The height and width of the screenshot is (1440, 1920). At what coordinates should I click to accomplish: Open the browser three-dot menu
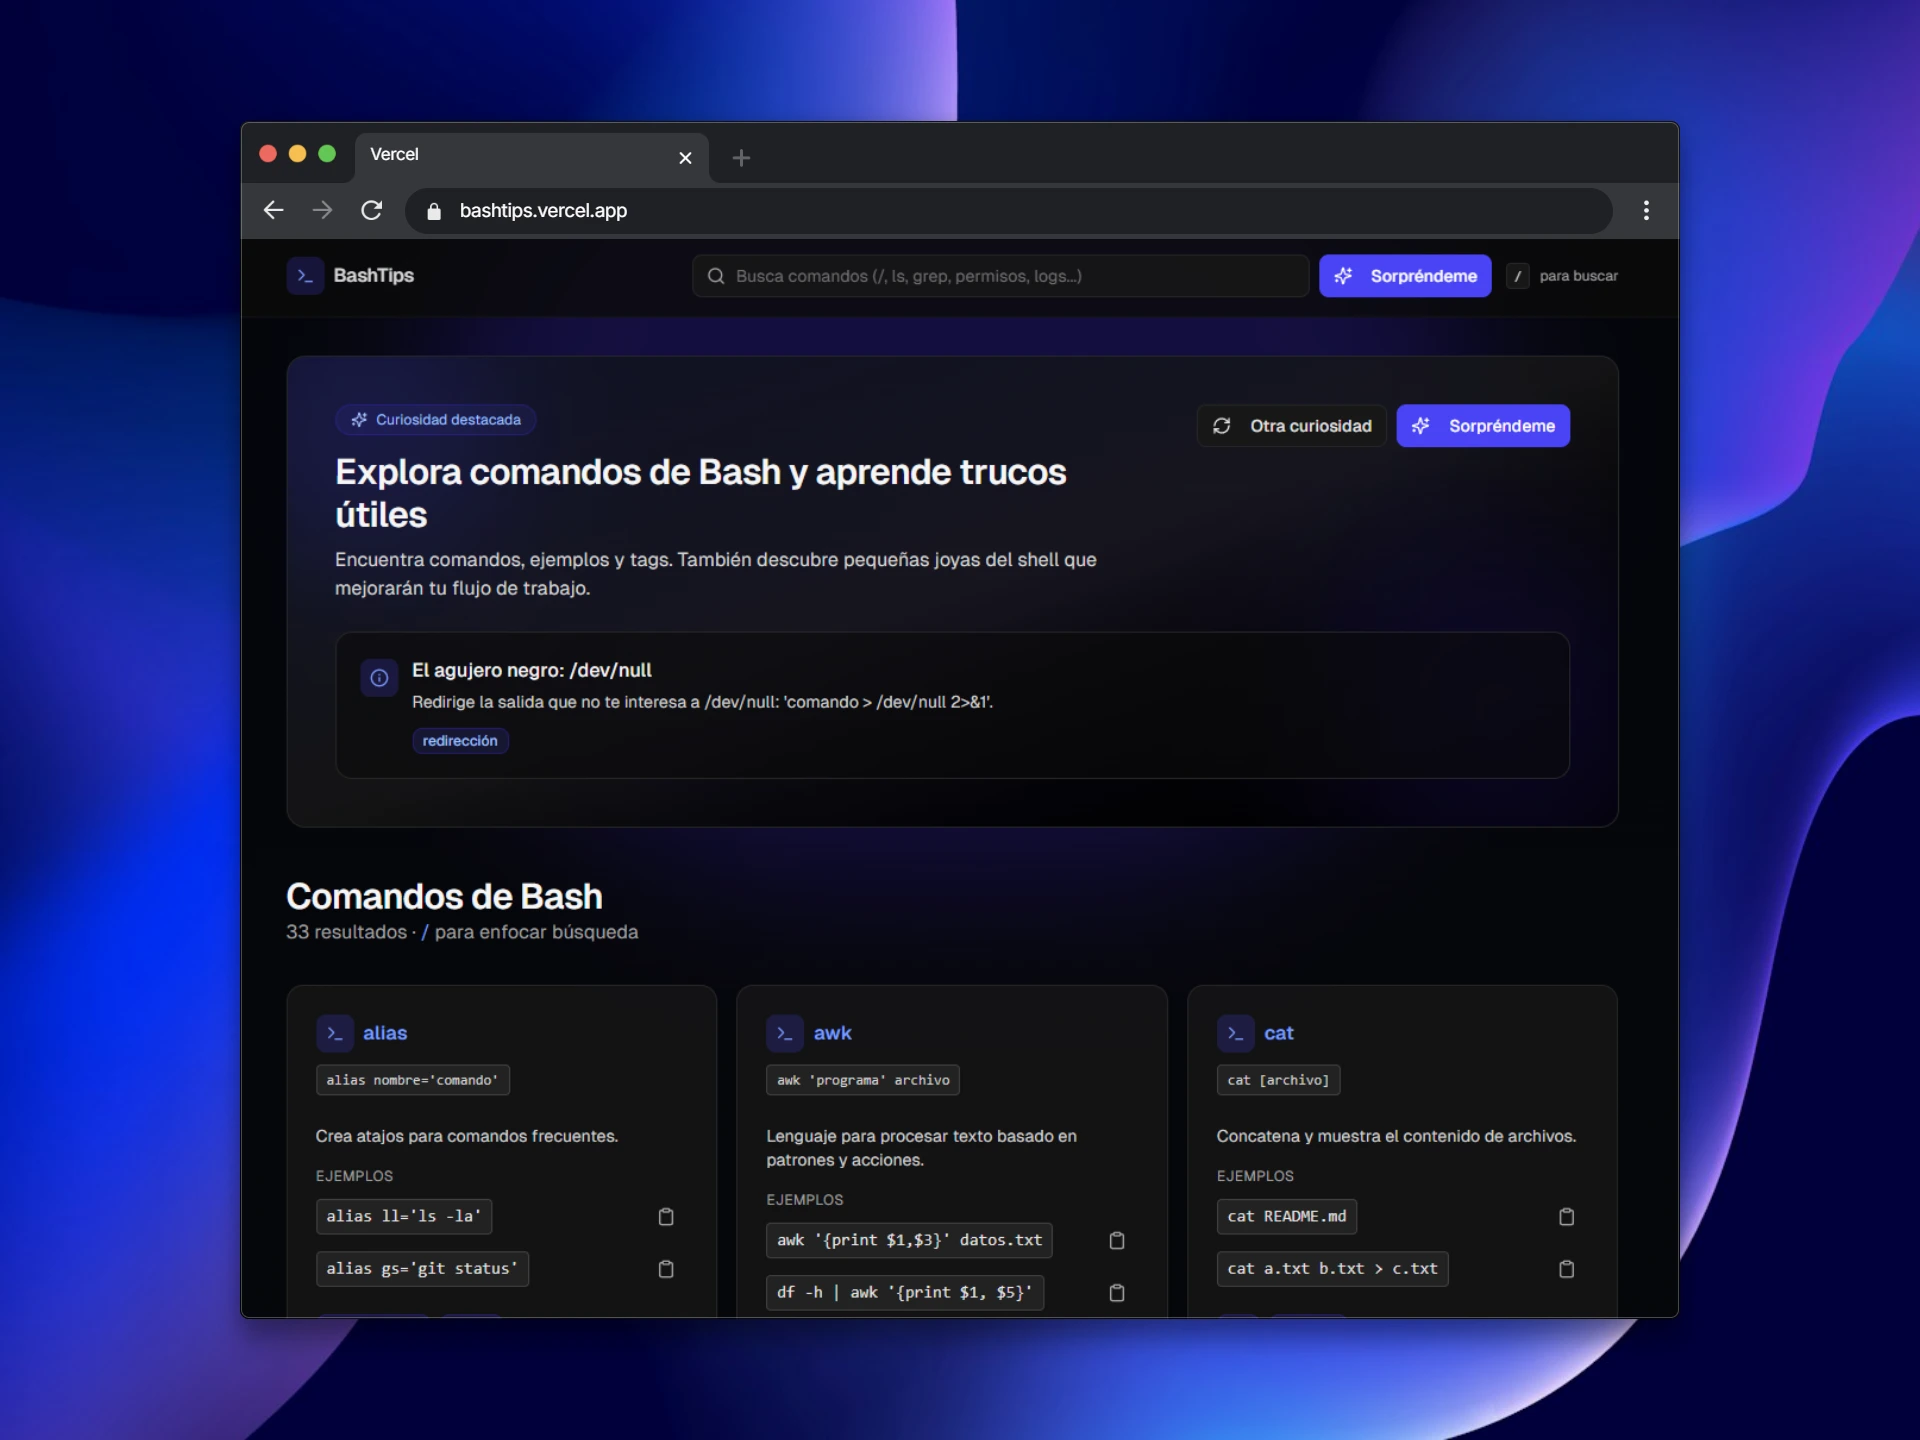[1646, 211]
